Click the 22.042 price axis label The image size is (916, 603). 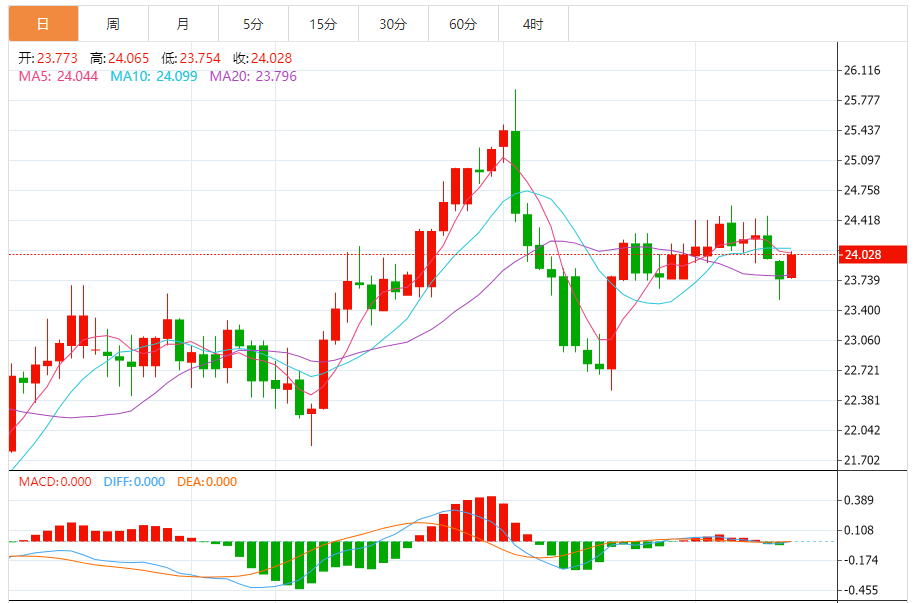tap(862, 431)
